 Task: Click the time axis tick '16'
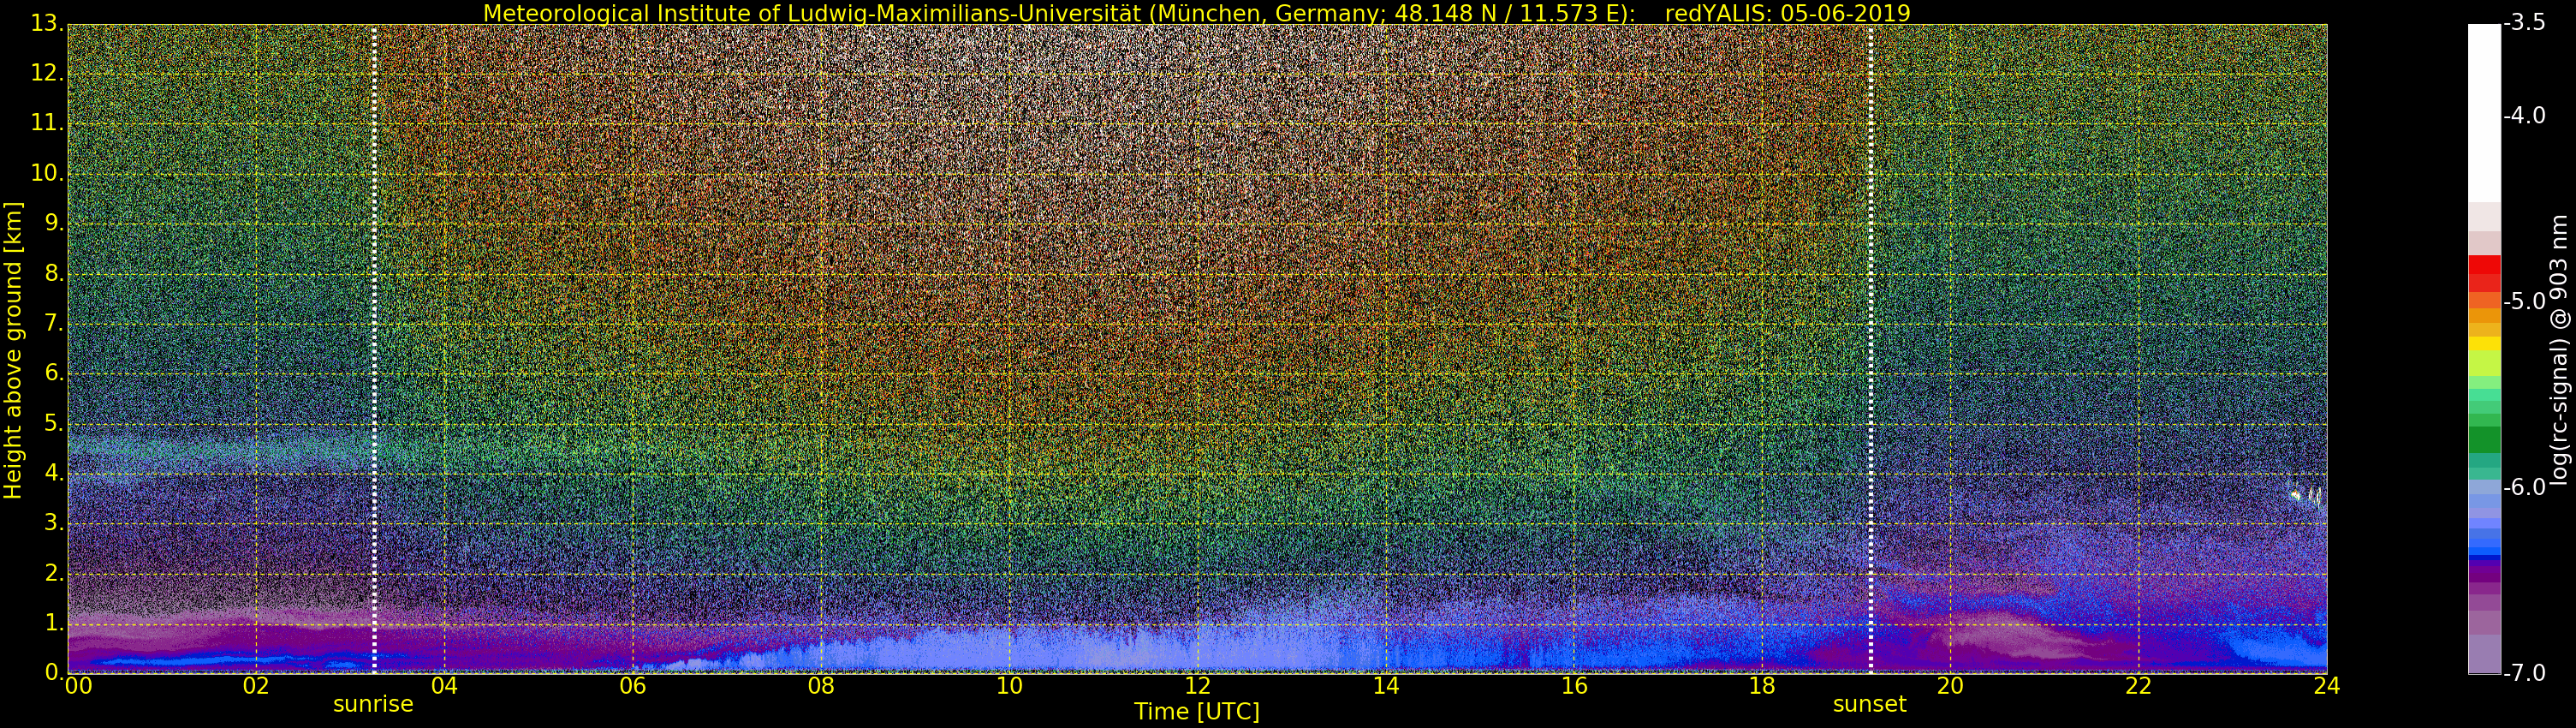[1574, 686]
